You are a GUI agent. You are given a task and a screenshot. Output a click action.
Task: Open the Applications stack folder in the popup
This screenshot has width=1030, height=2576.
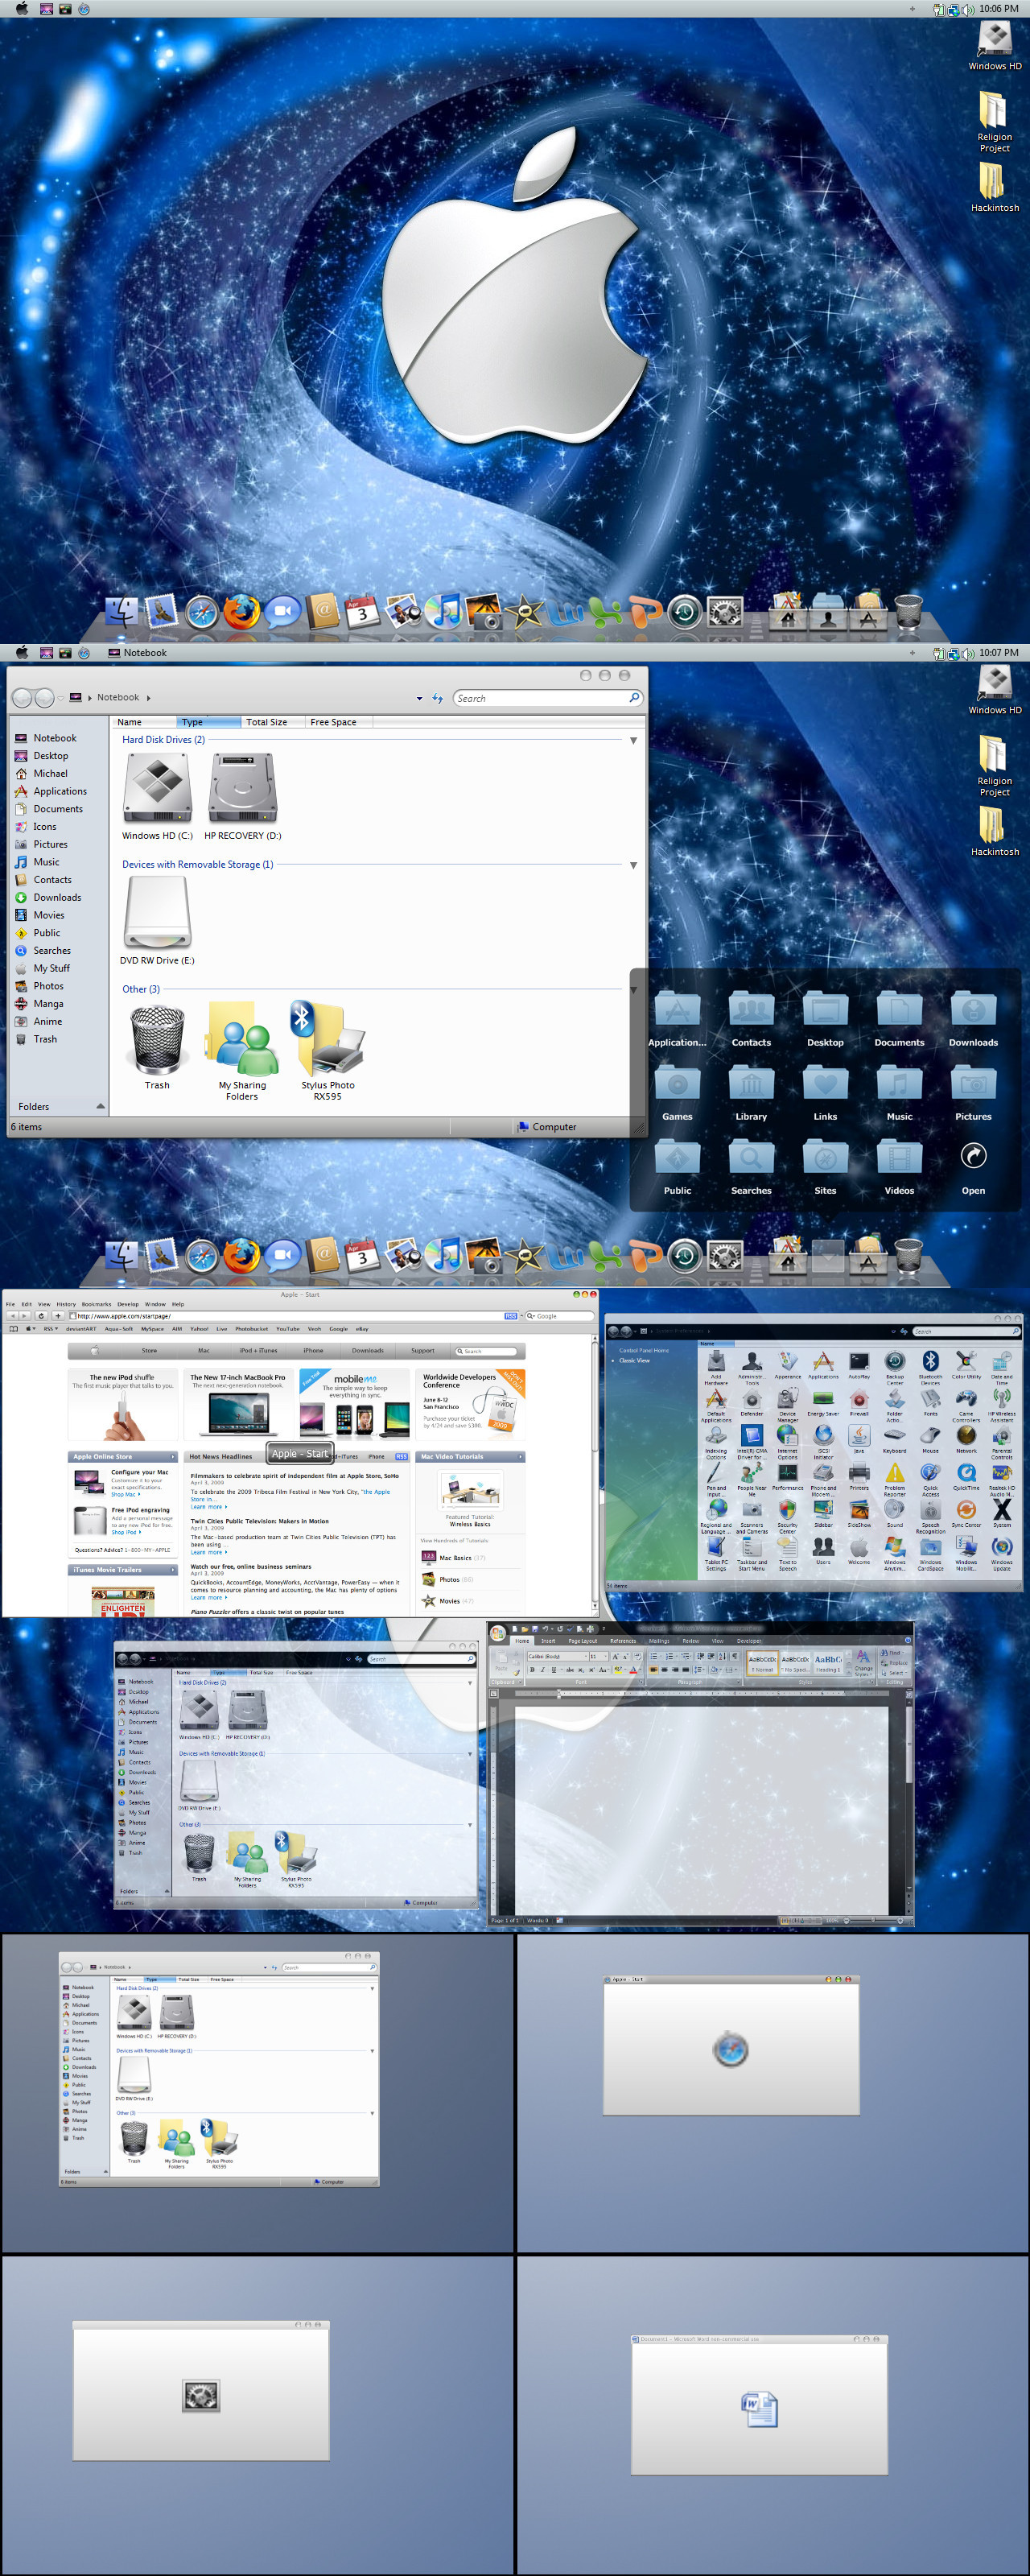click(677, 1019)
